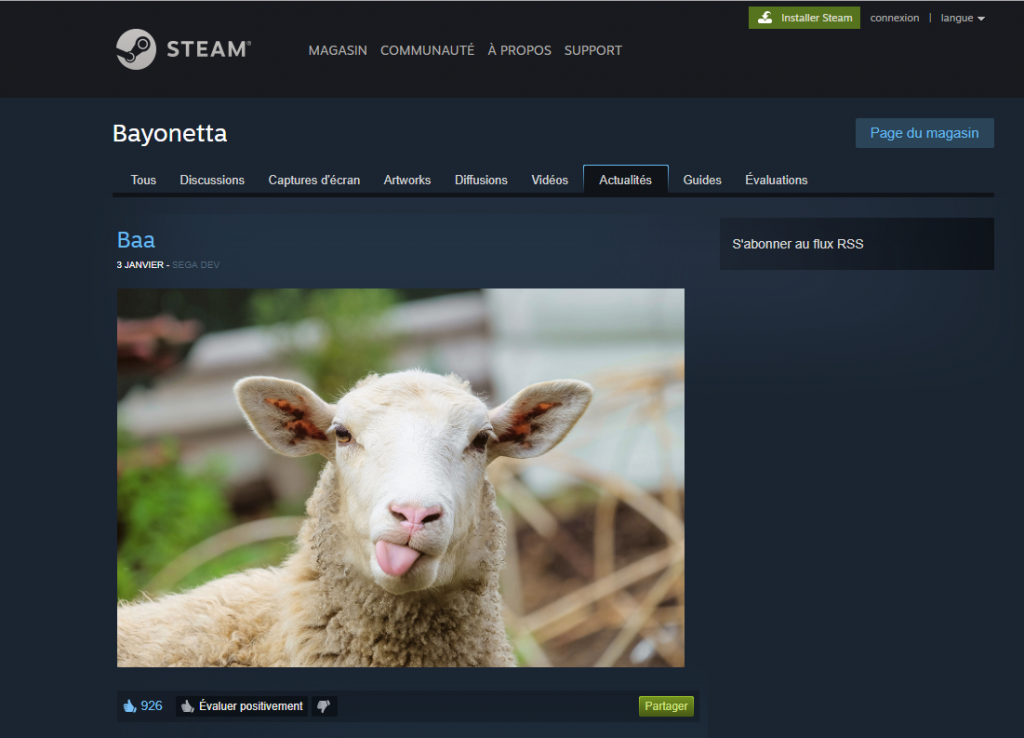The width and height of the screenshot is (1024, 738).
Task: Switch to the Évaluations tab
Action: 776,180
